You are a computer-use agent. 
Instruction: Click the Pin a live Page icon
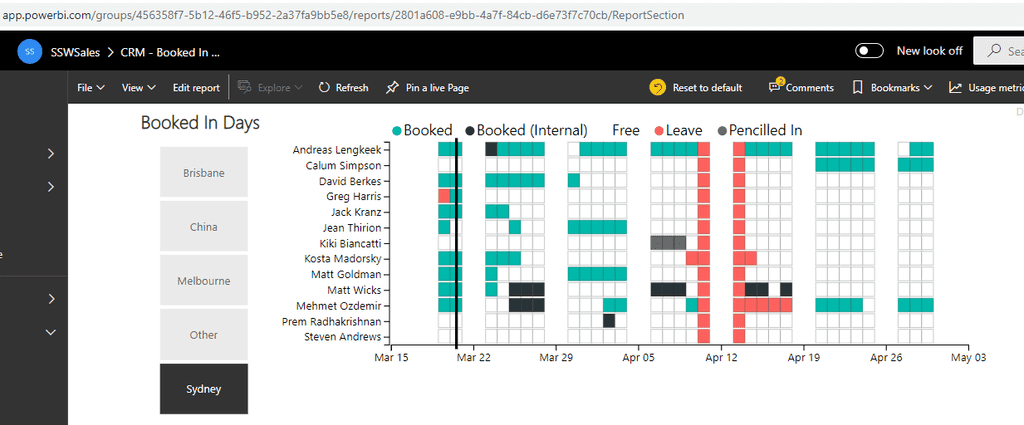393,88
